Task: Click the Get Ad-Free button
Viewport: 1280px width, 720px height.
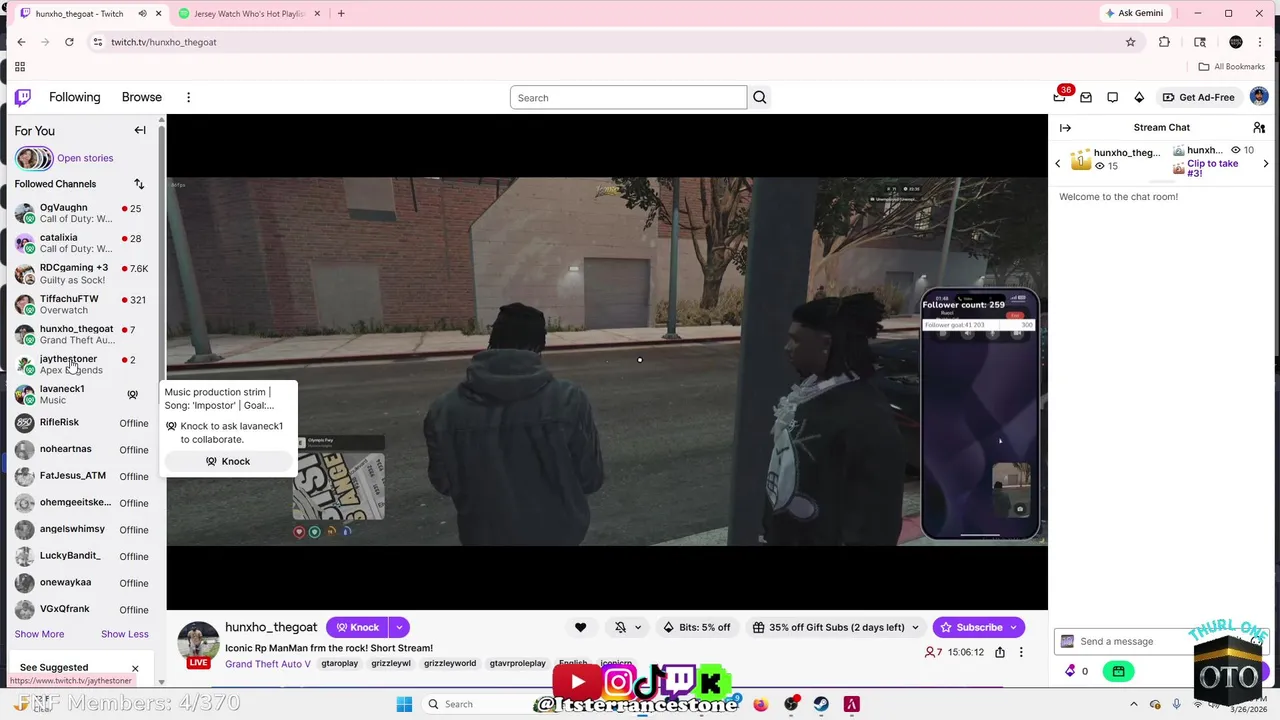Action: pos(1198,97)
